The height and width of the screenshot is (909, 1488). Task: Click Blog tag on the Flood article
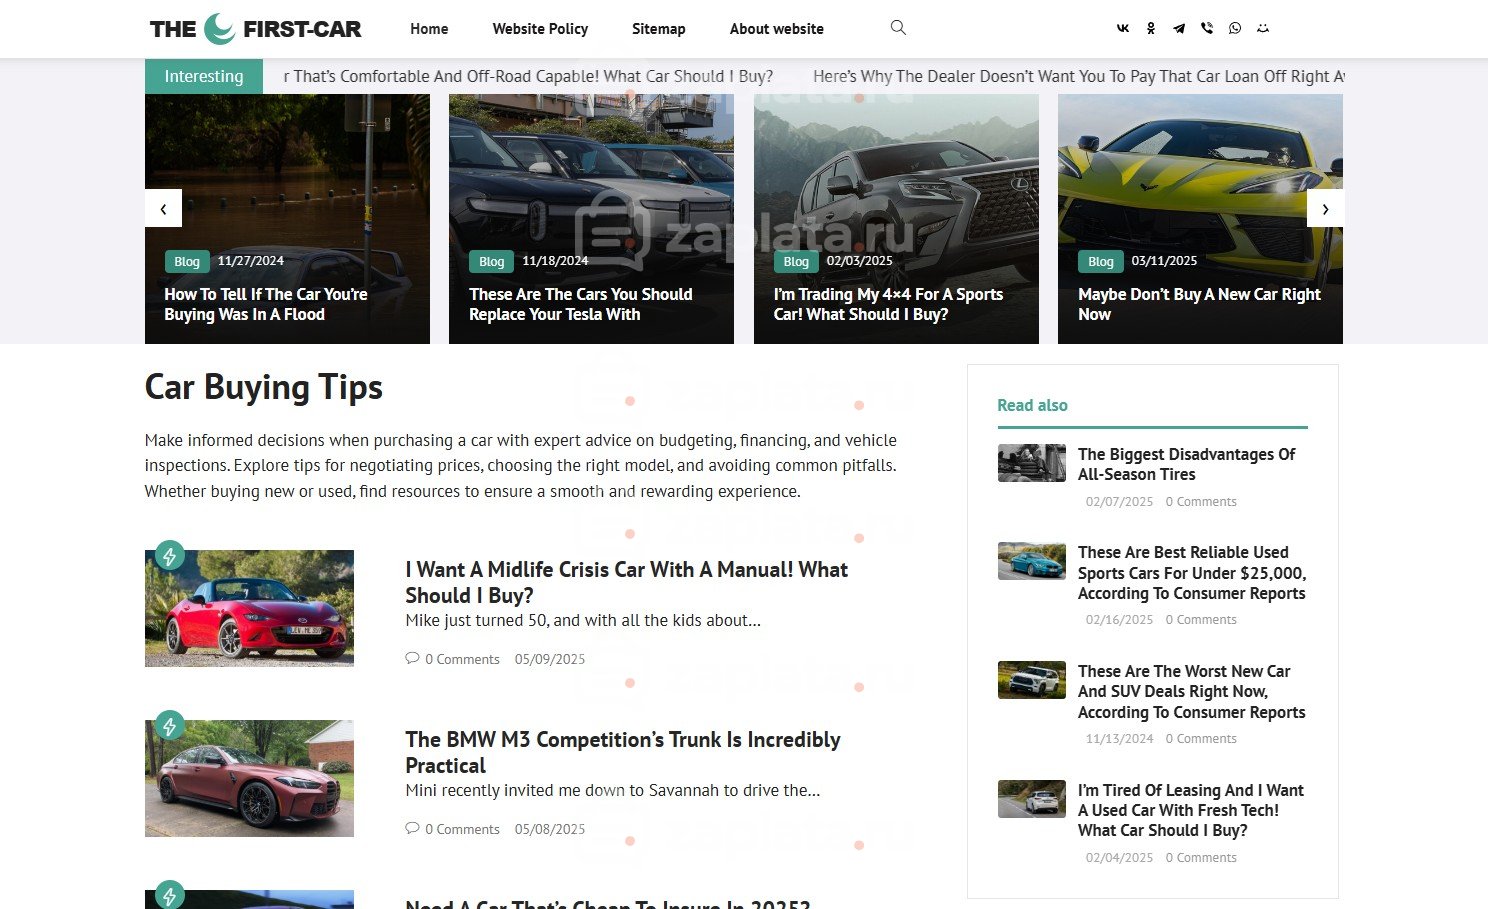coord(187,262)
